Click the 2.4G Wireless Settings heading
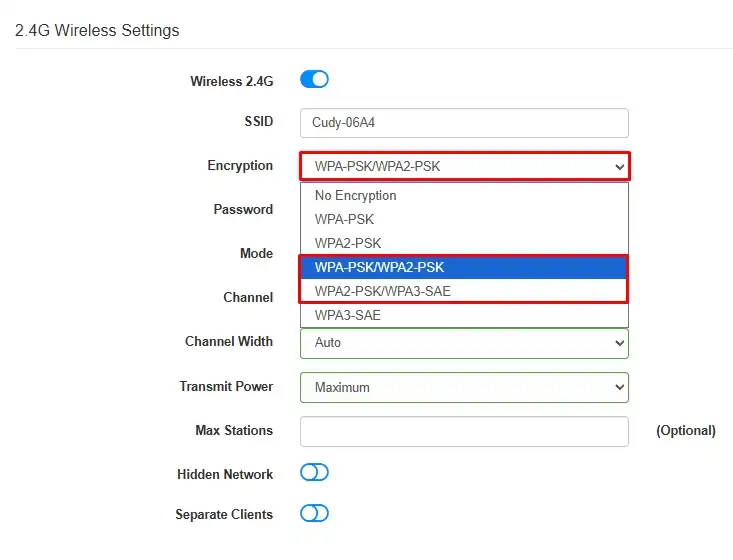 pos(97,30)
